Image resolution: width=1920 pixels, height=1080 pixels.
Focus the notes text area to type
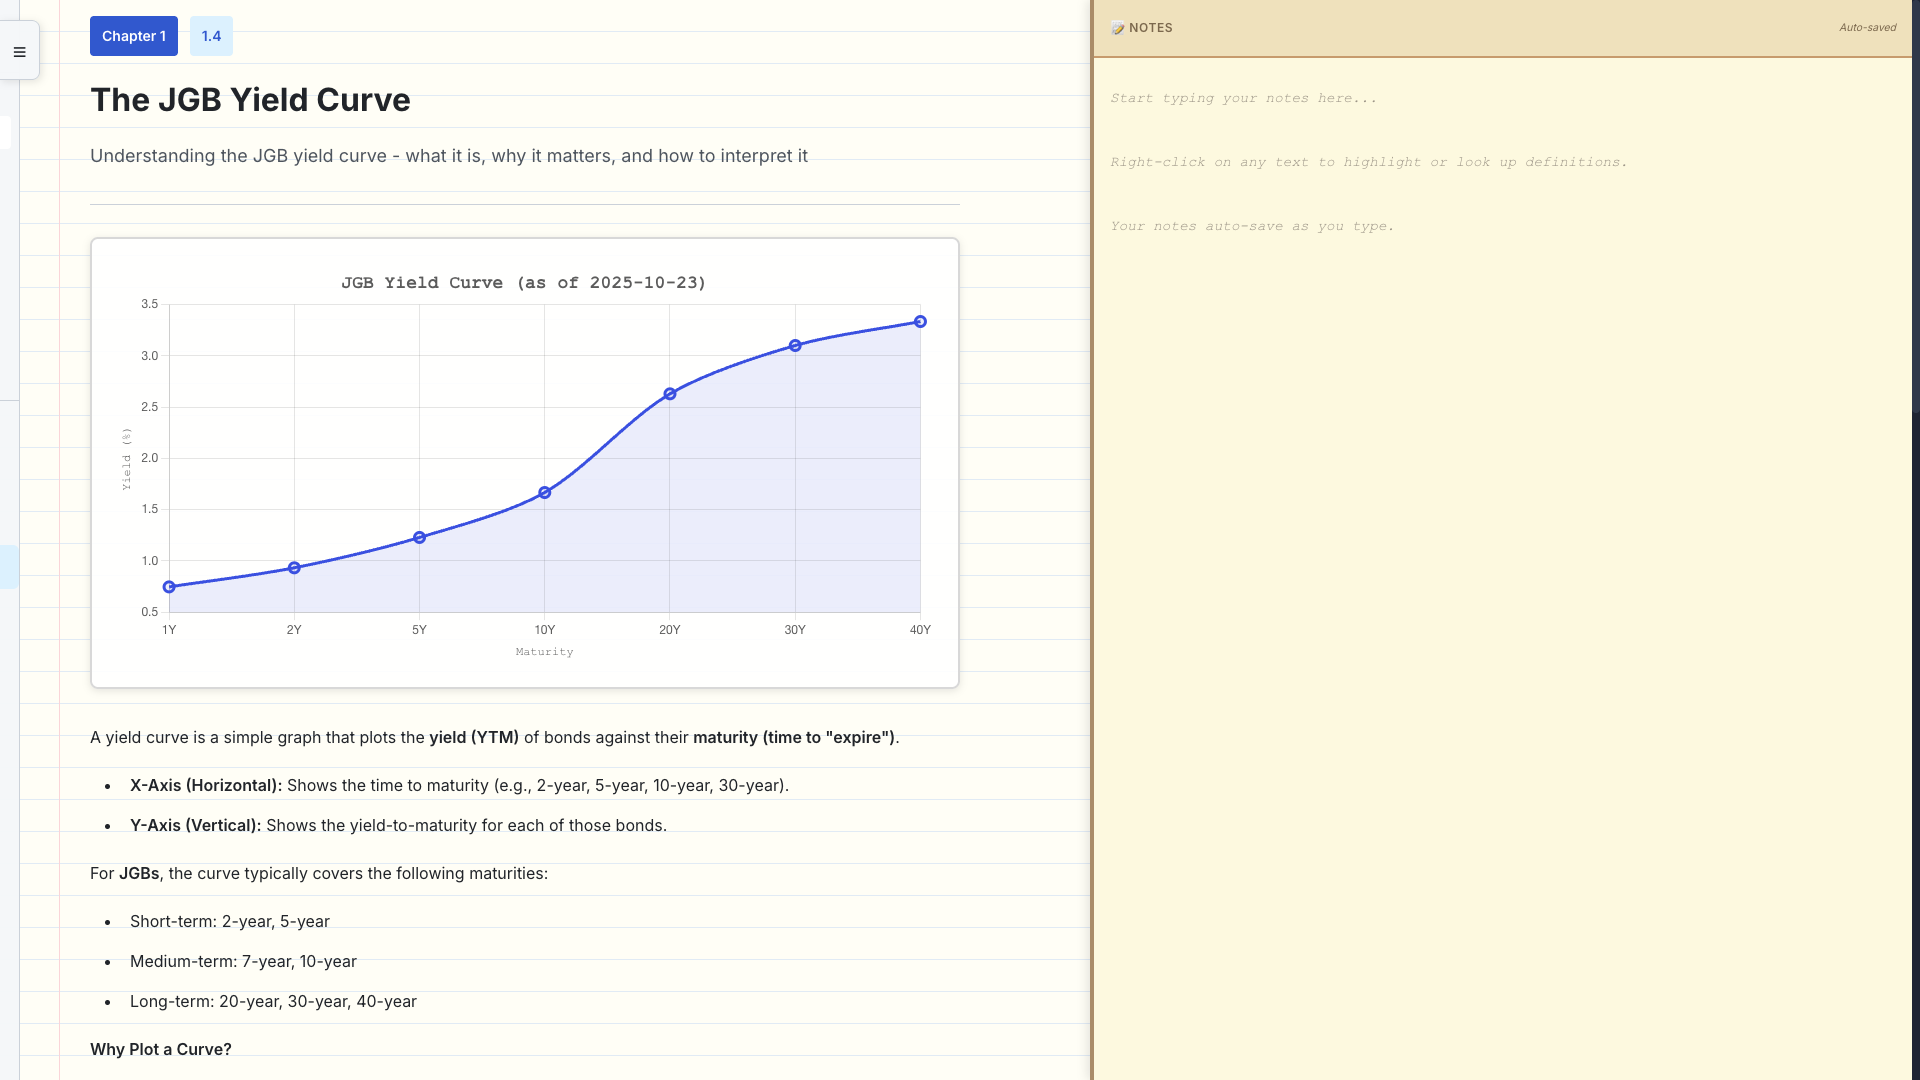click(1500, 500)
